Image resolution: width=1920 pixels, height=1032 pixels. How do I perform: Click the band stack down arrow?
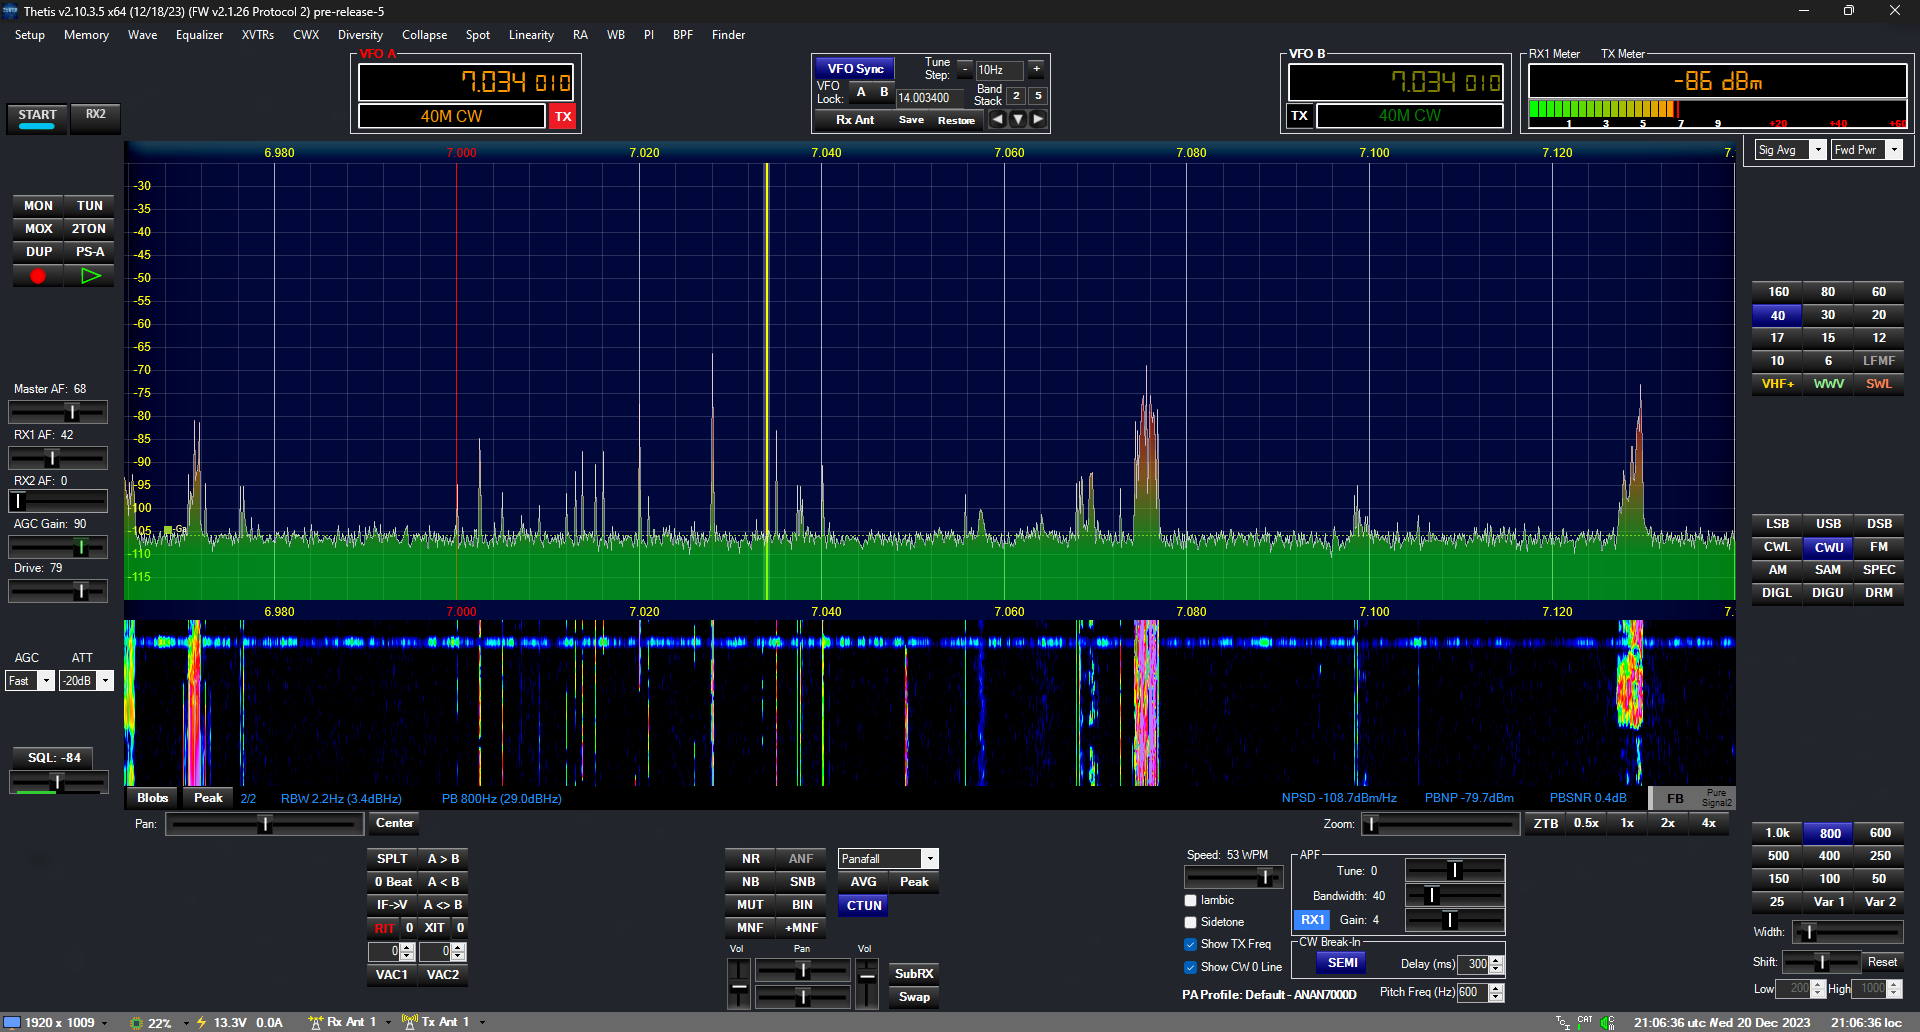tap(1018, 120)
